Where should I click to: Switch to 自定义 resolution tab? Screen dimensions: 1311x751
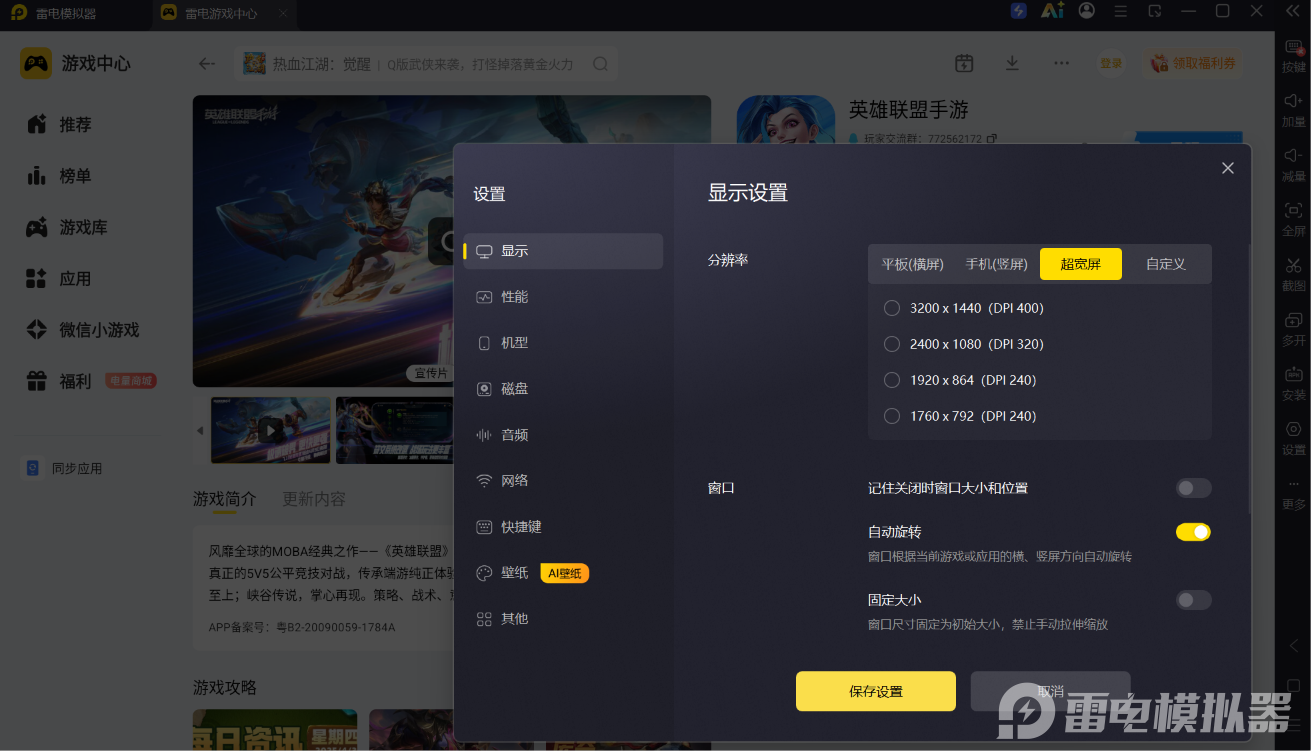point(1166,264)
